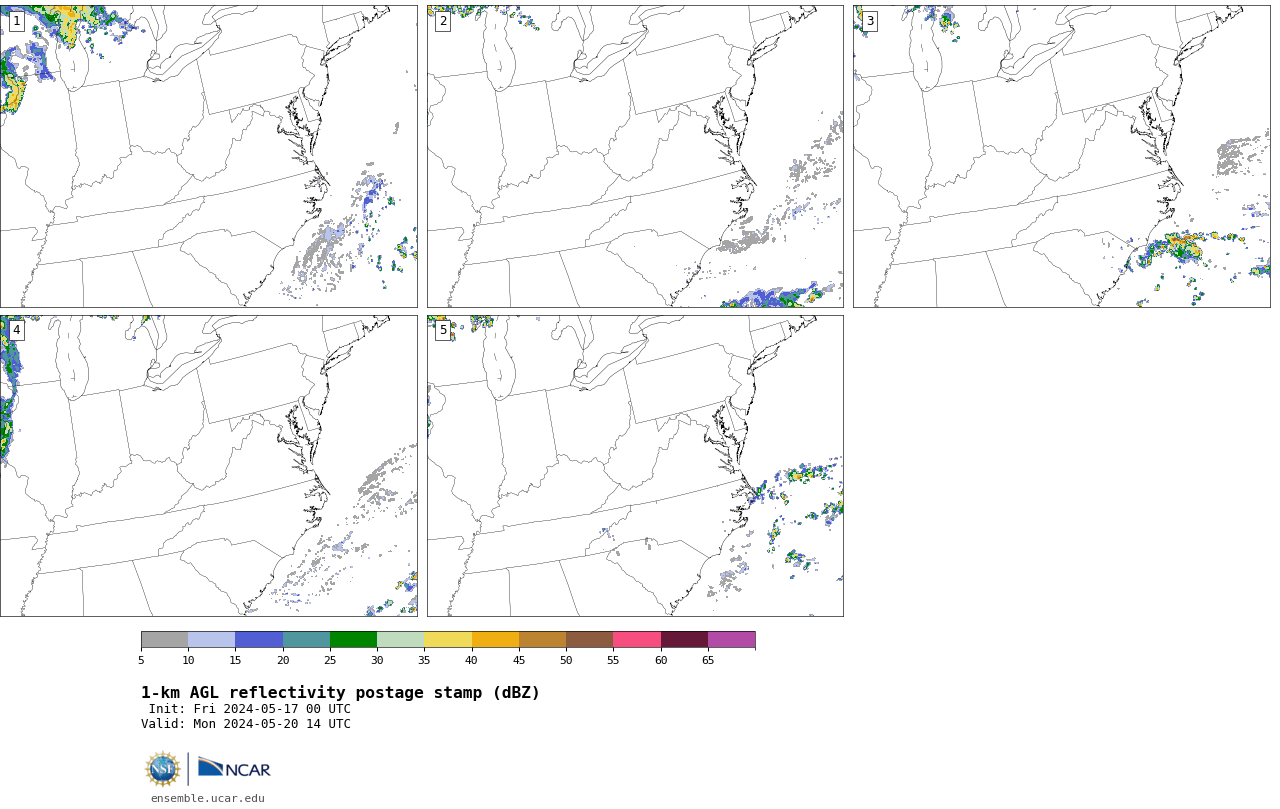Click the maroon 60-65 dBZ swatch
This screenshot has height=809, width=1280.
click(684, 640)
